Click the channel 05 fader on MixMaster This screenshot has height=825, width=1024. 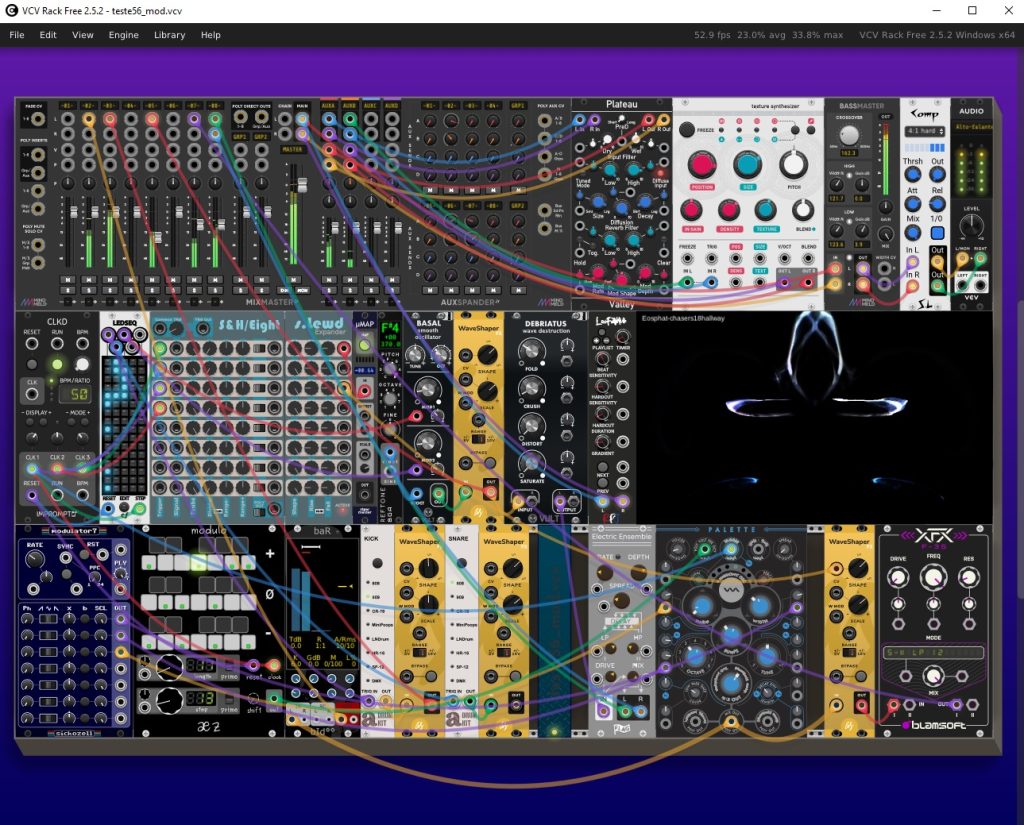point(156,238)
